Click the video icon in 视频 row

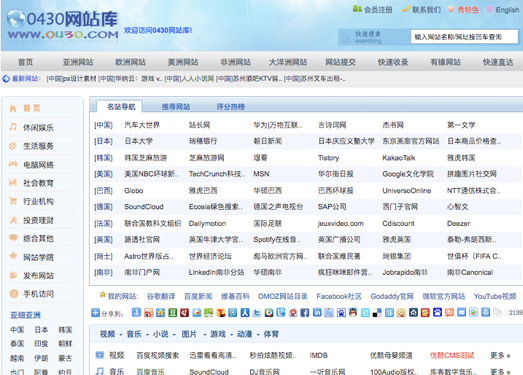[99, 355]
